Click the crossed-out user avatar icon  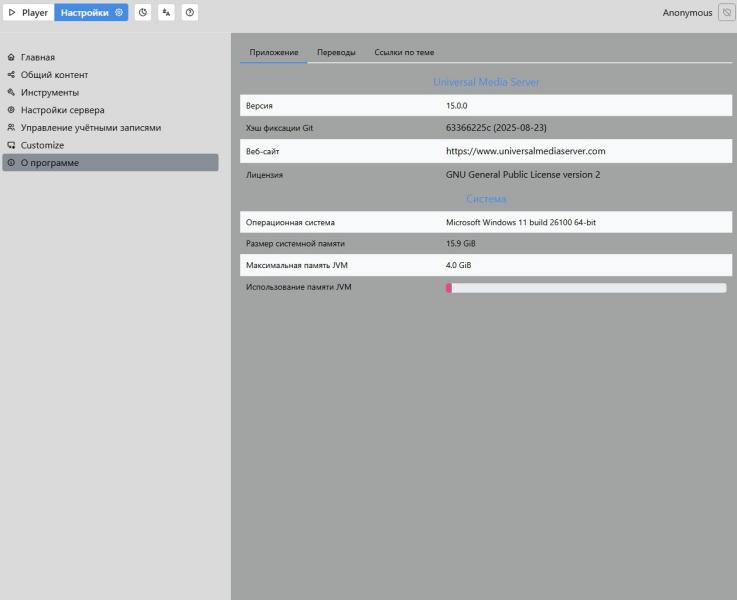(726, 13)
